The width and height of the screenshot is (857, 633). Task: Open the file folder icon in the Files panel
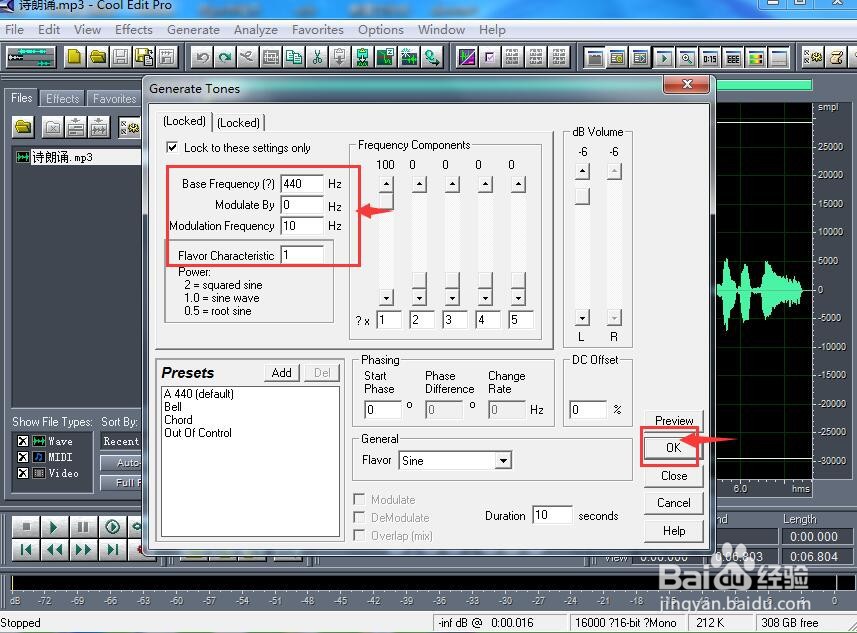coord(24,127)
